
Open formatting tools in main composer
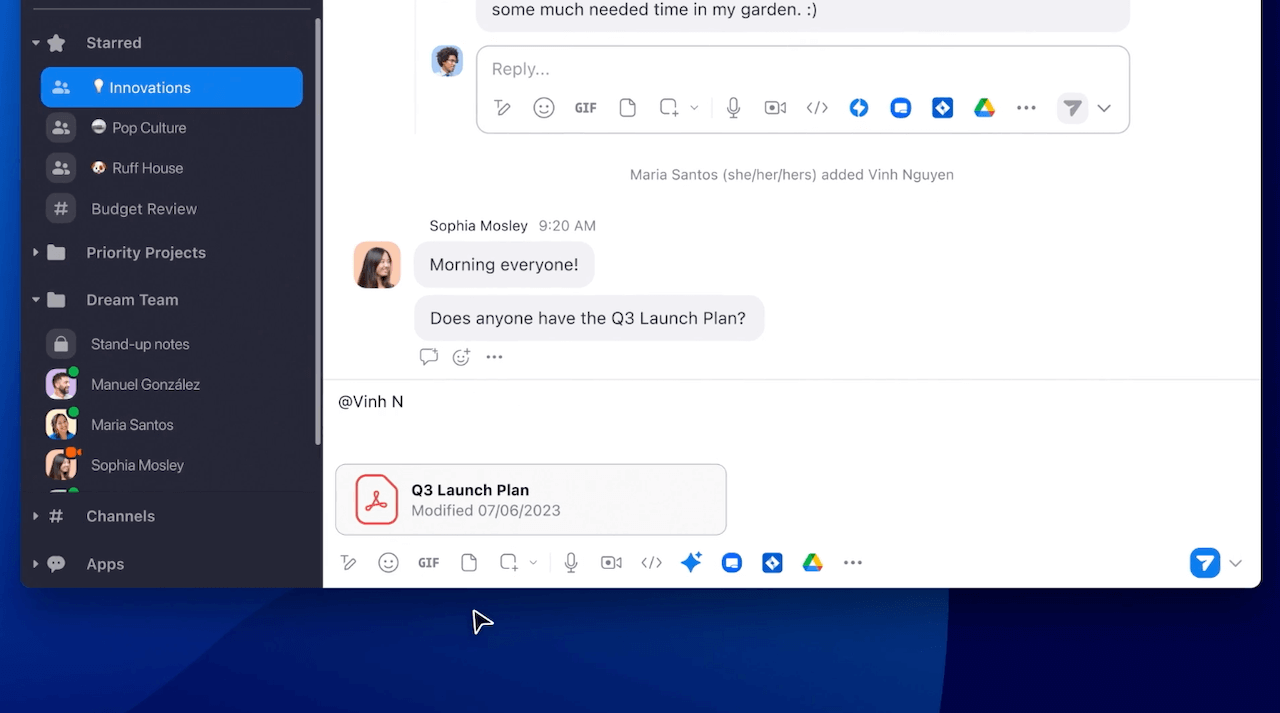[348, 563]
